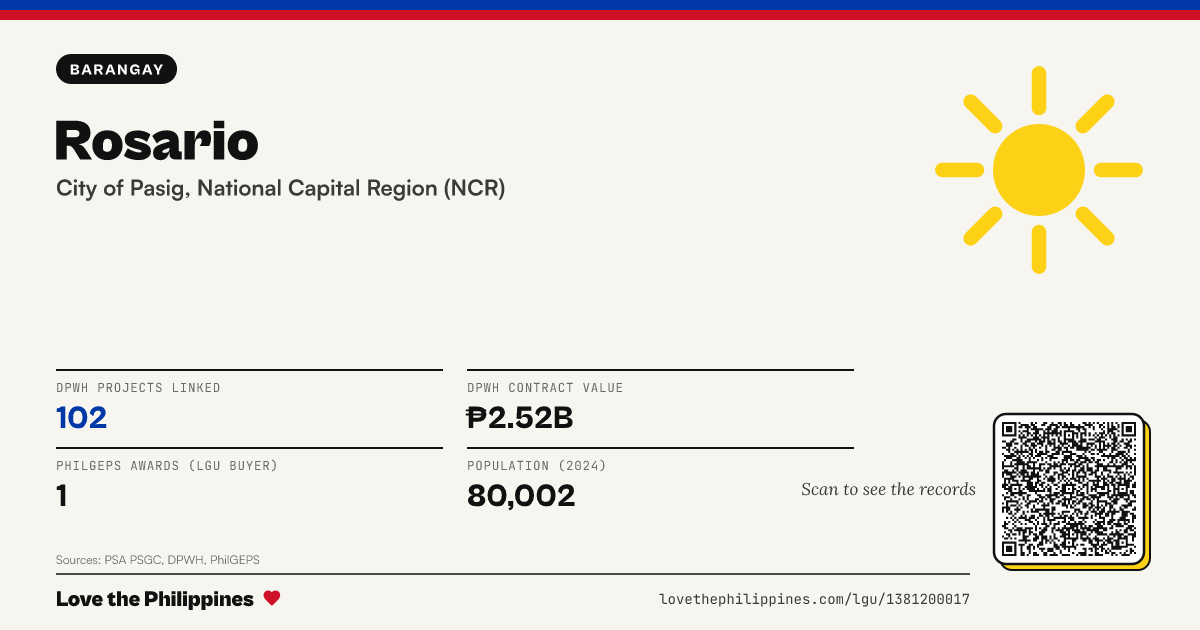Select the BARANGAY badge

117,69
